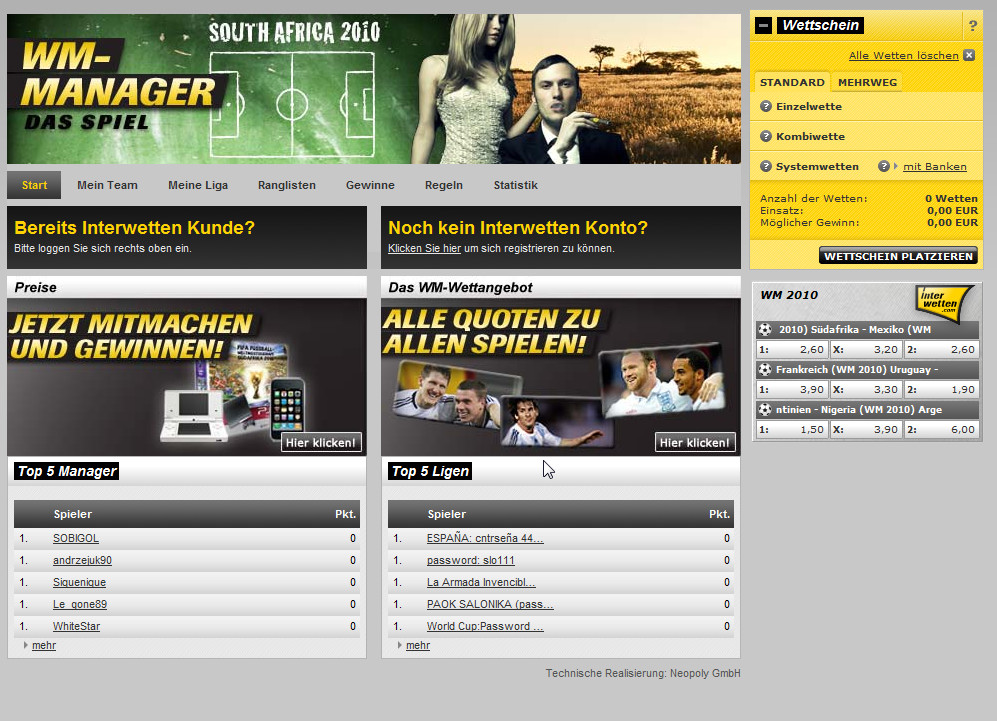Click soccer ball icon for Frankreich Uruguay match

(x=766, y=369)
